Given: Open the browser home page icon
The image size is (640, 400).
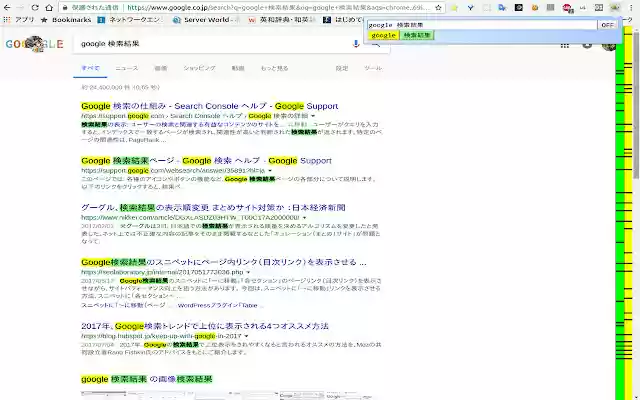Looking at the screenshot, I should coord(49,8).
